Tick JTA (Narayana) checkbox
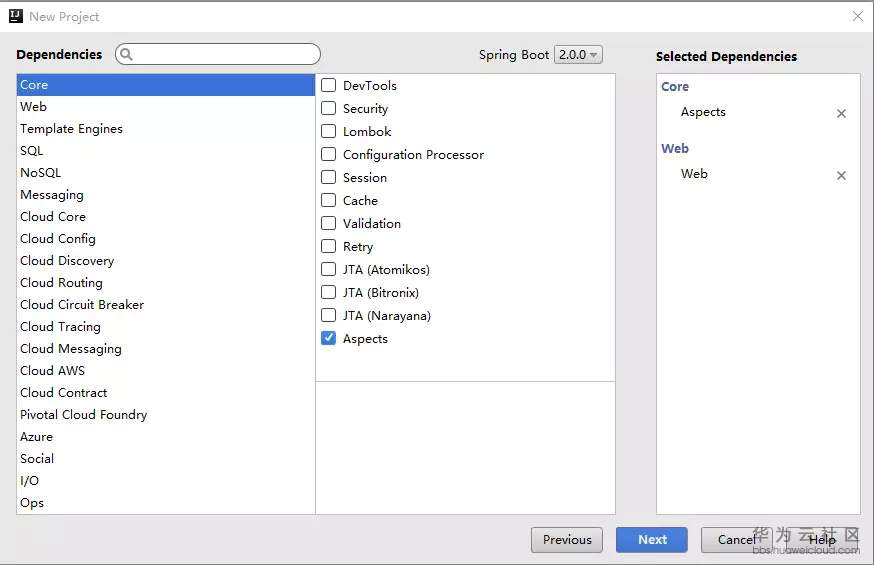Screen dimensions: 874x565 [x=328, y=315]
